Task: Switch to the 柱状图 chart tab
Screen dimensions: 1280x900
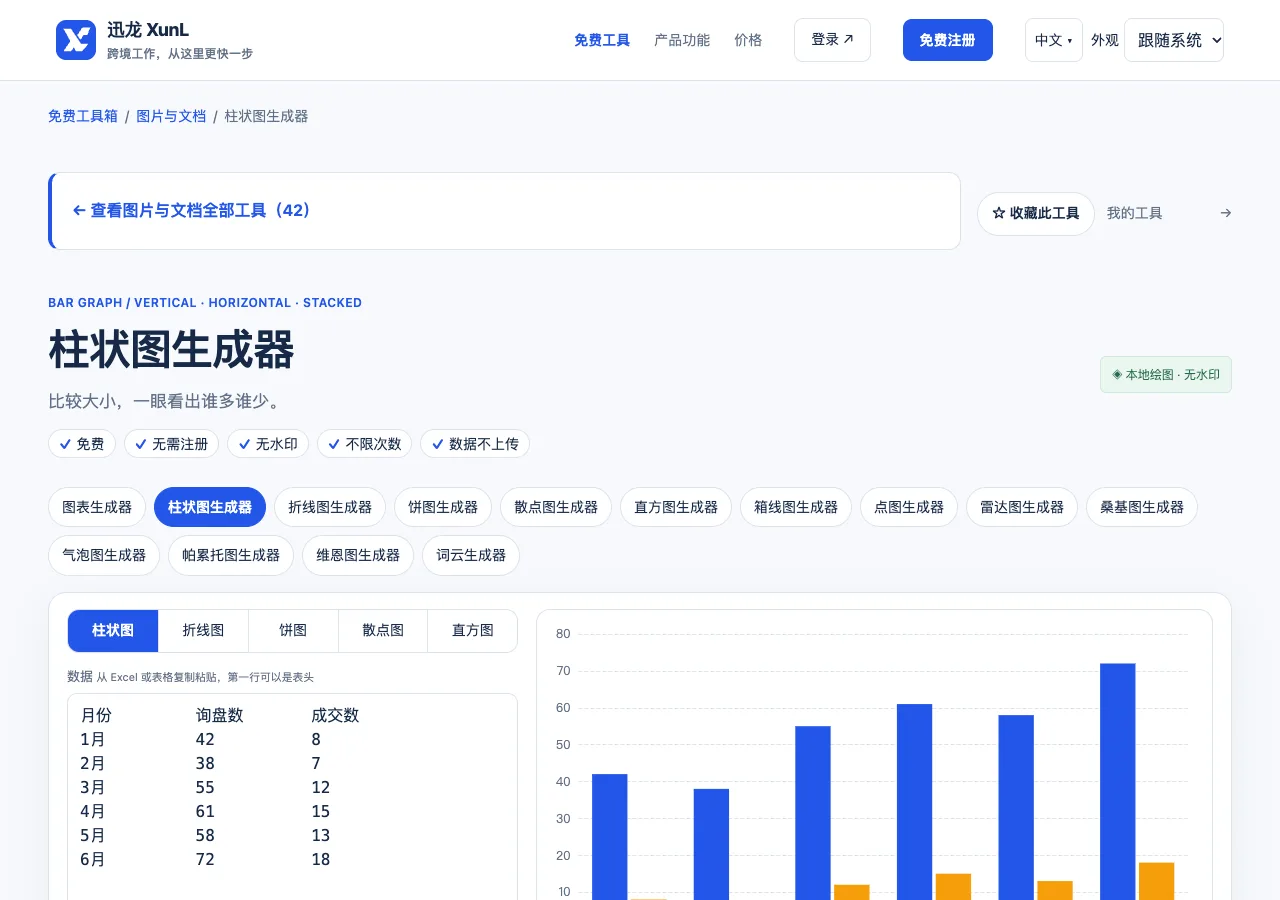Action: pyautogui.click(x=113, y=631)
